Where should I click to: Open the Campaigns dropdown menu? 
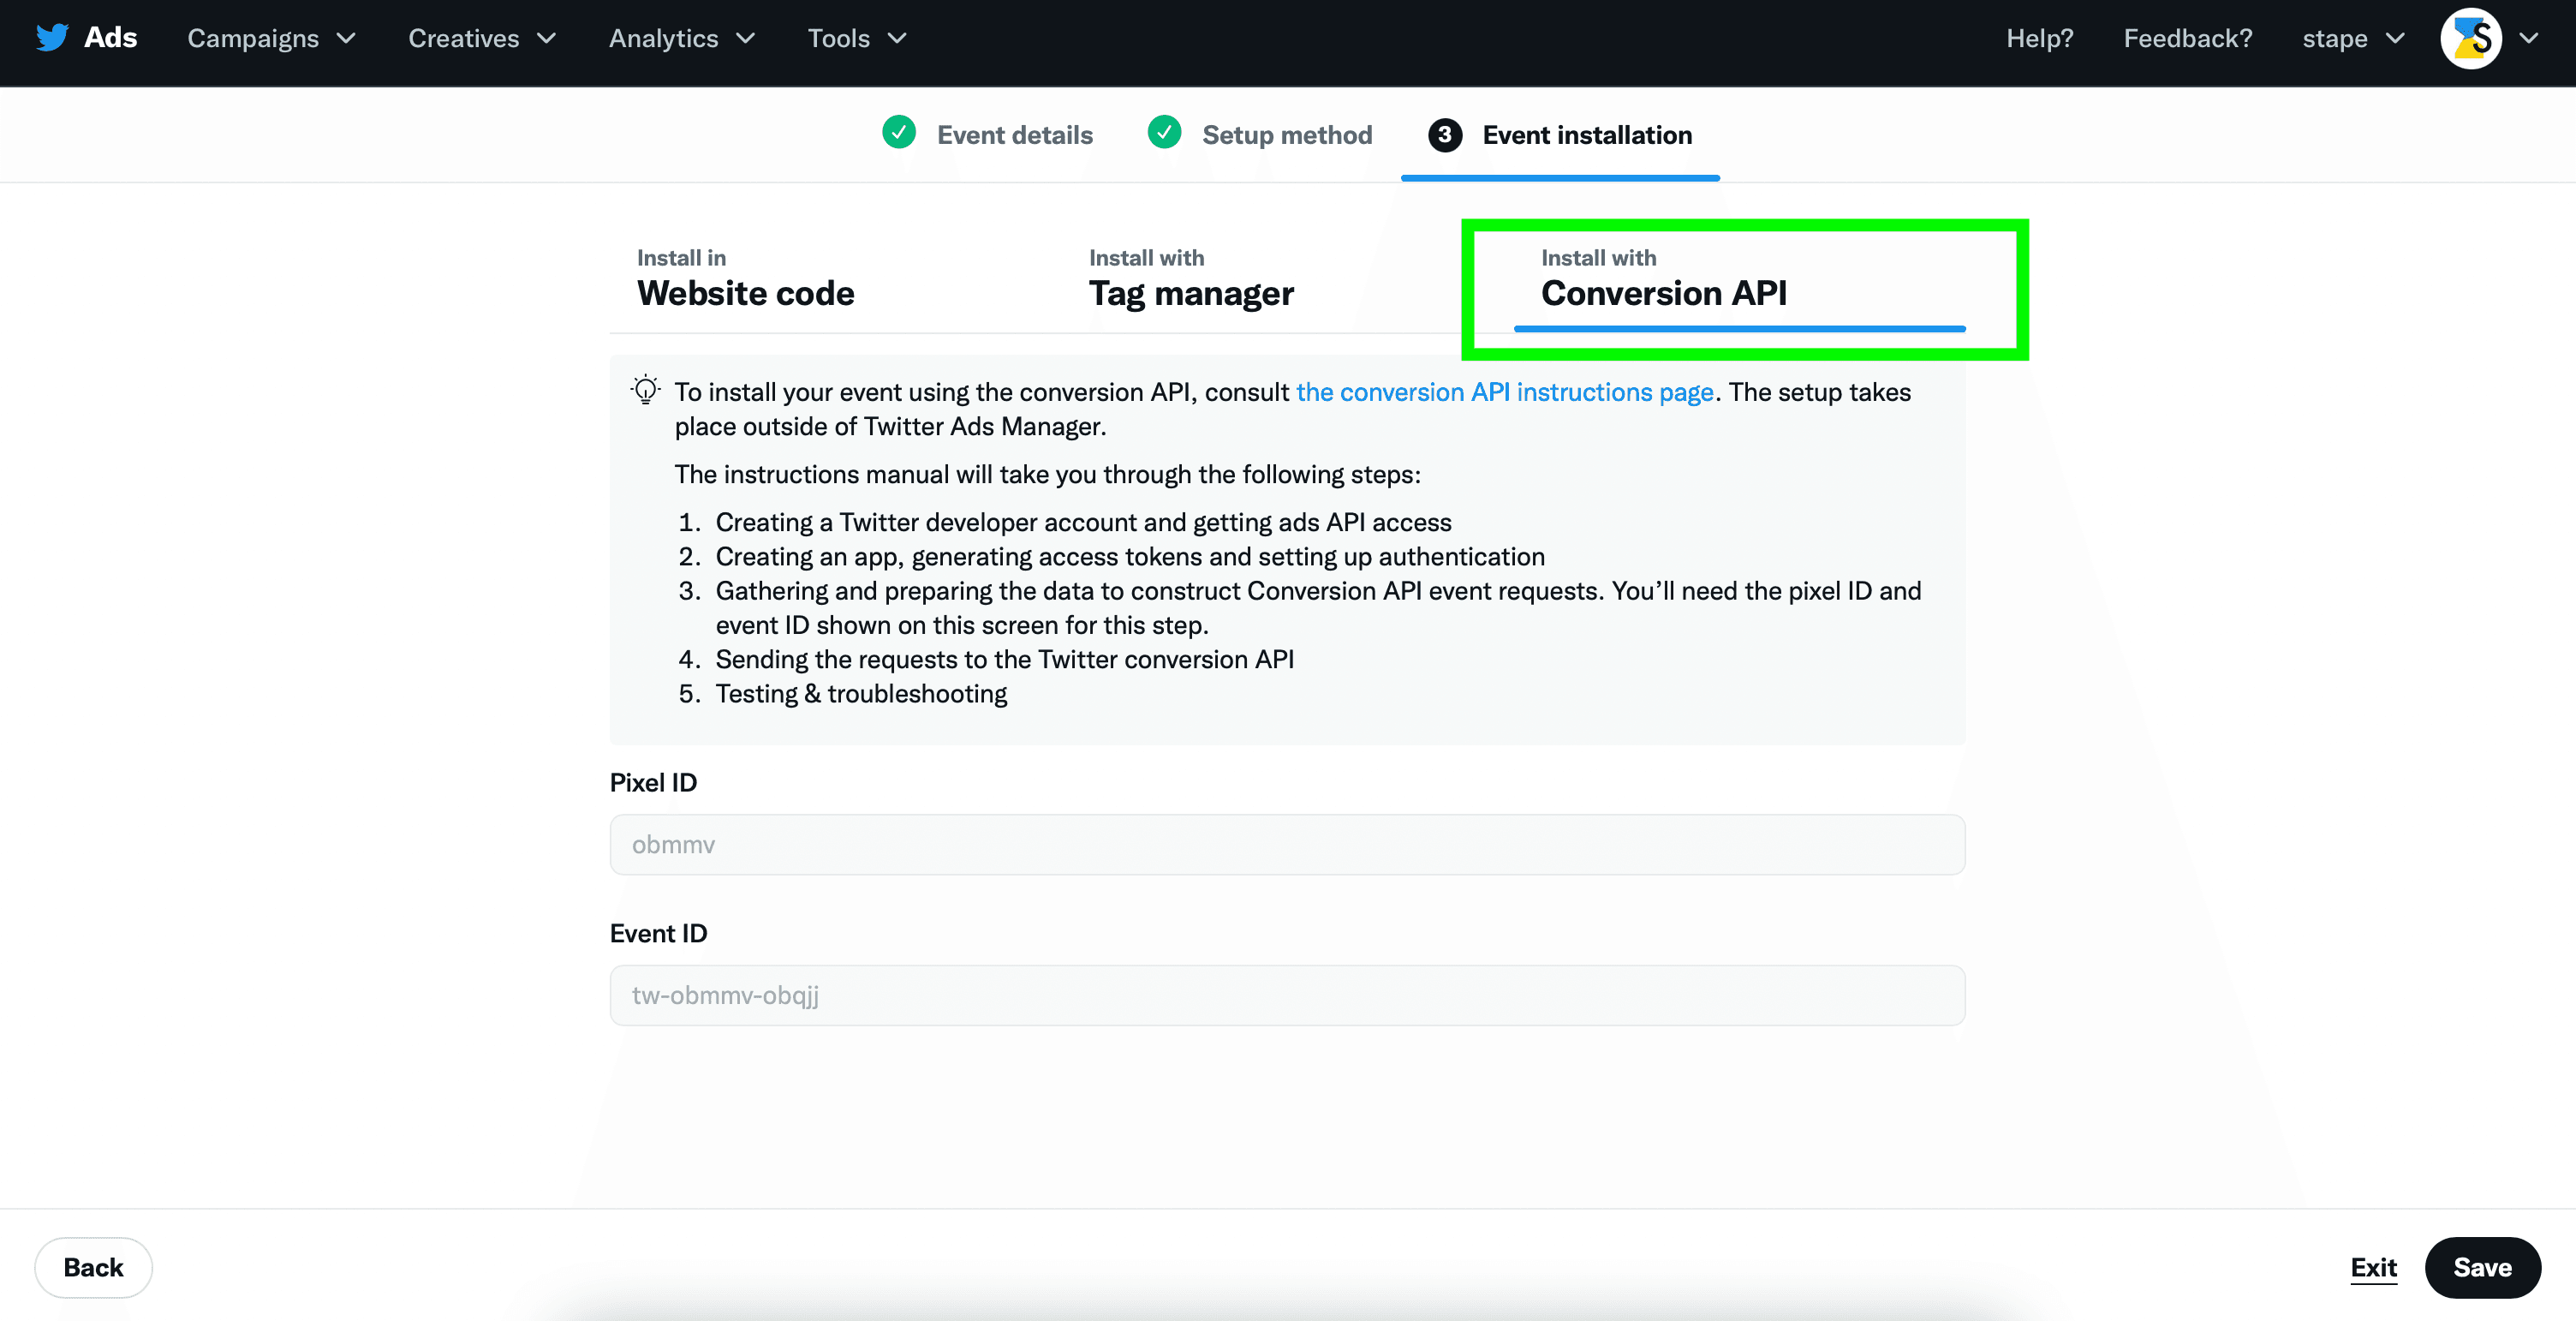tap(271, 38)
